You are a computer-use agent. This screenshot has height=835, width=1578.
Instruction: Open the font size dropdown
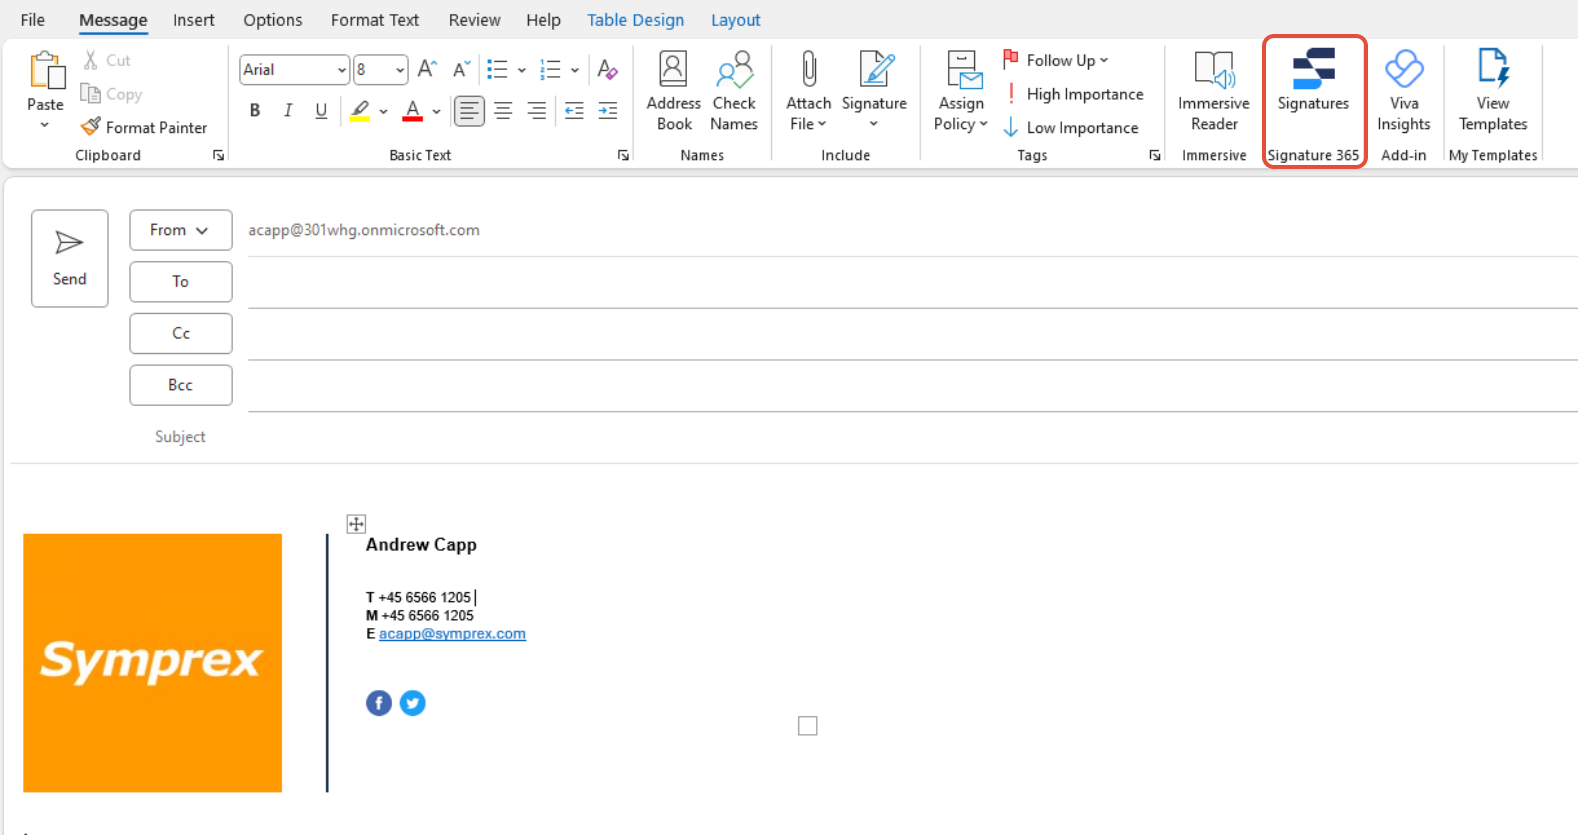(x=400, y=69)
